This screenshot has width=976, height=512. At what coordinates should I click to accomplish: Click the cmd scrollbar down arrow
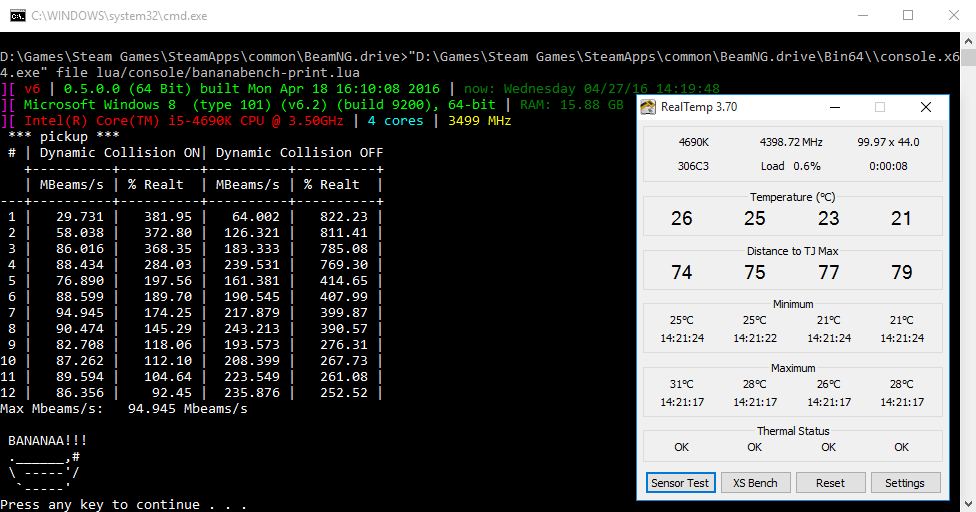pyautogui.click(x=969, y=503)
